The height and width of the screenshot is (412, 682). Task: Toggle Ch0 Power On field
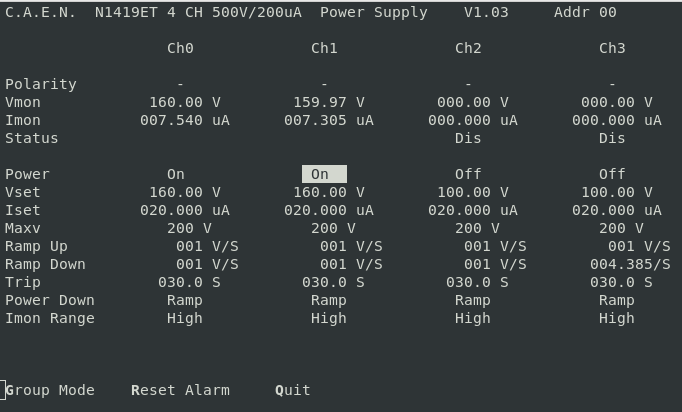click(x=176, y=174)
